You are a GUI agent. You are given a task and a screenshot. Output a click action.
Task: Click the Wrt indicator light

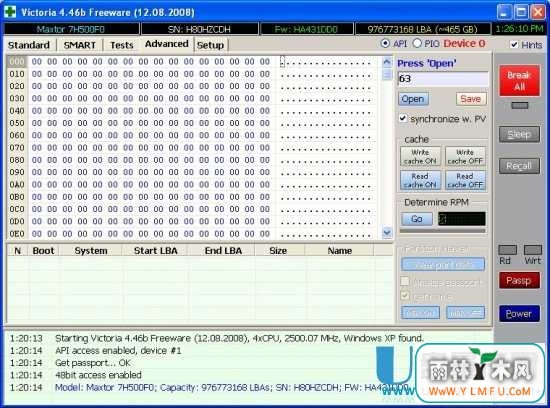(532, 250)
